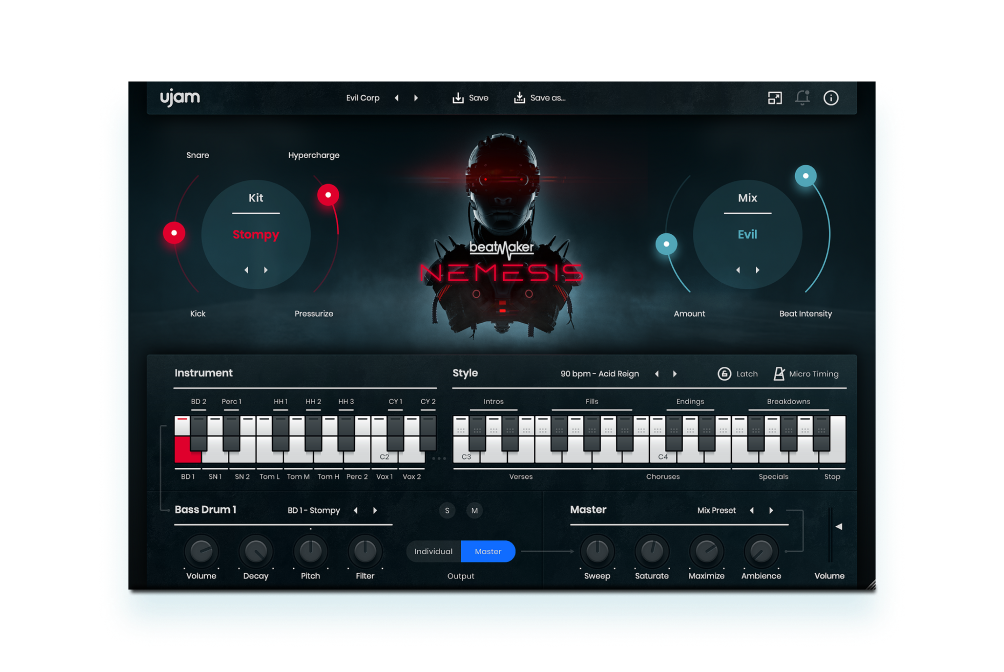Open the Evil mix selector
This screenshot has height=672, width=1004.
click(747, 234)
